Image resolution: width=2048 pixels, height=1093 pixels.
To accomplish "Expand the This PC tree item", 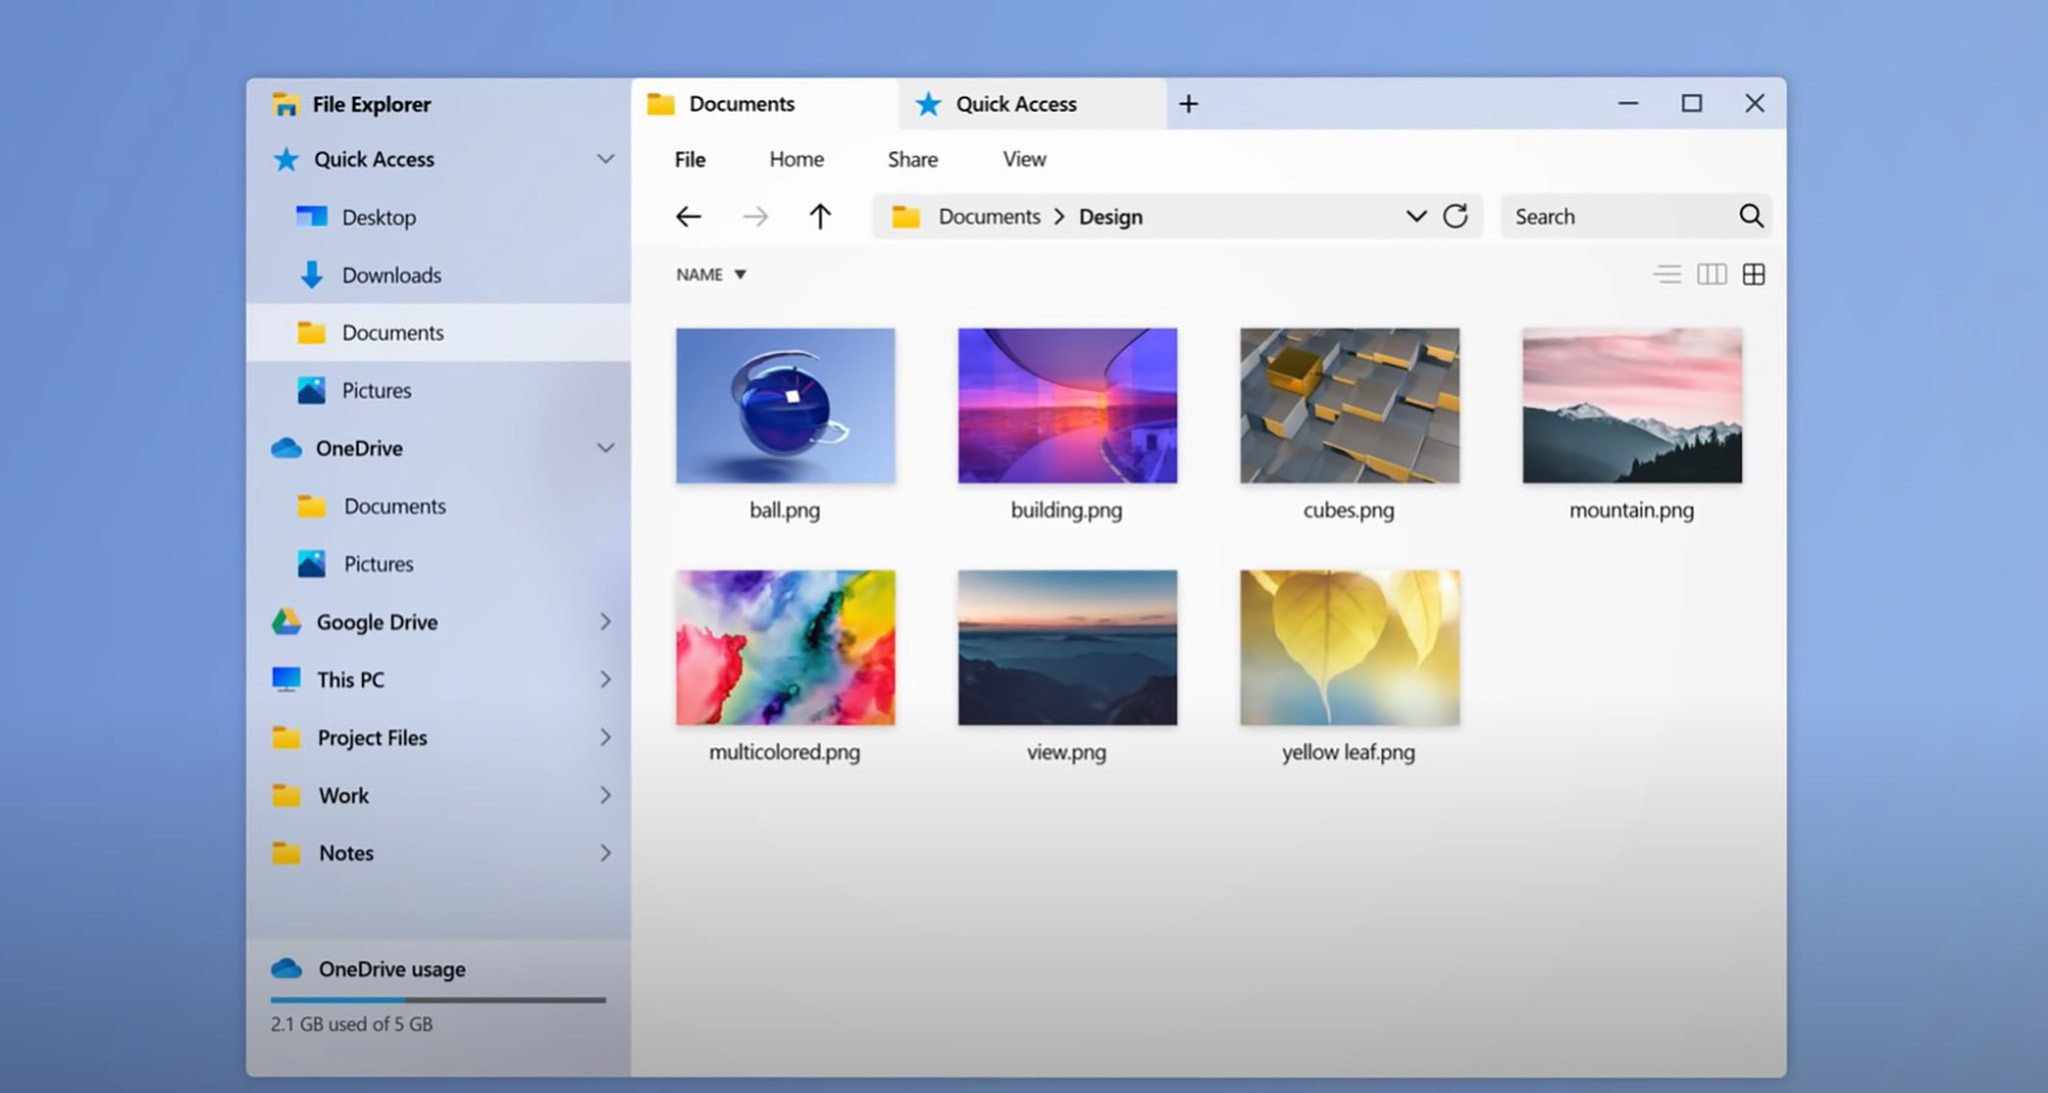I will tap(607, 679).
